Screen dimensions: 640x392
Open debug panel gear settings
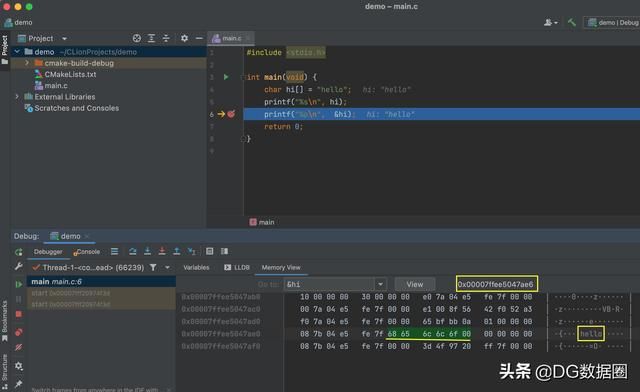(x=19, y=366)
